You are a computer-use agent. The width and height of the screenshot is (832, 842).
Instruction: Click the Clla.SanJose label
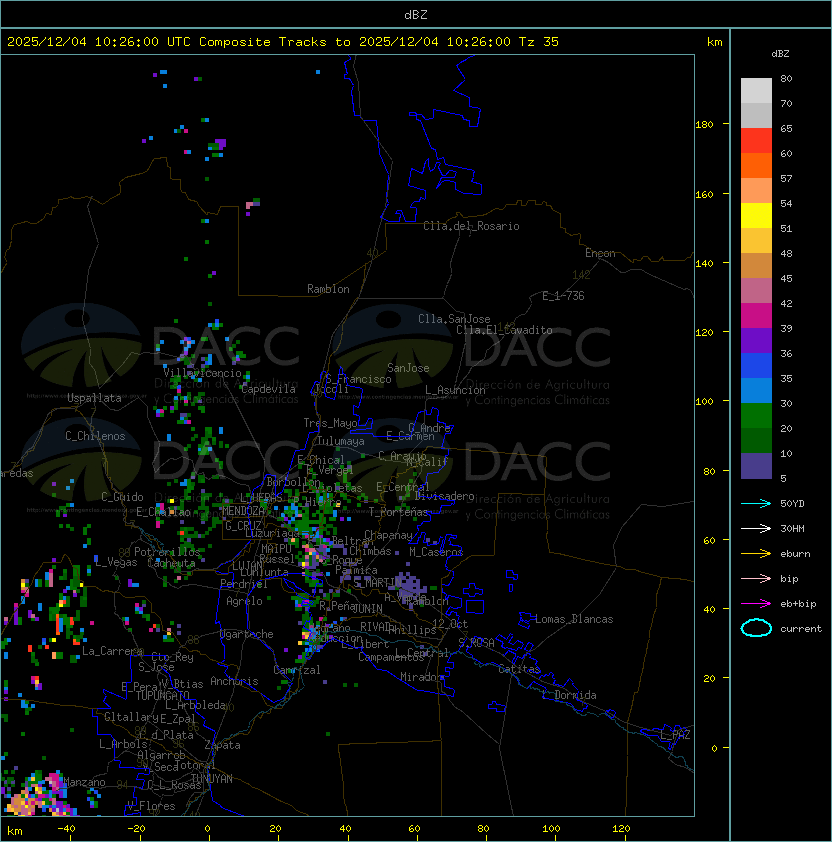[454, 319]
